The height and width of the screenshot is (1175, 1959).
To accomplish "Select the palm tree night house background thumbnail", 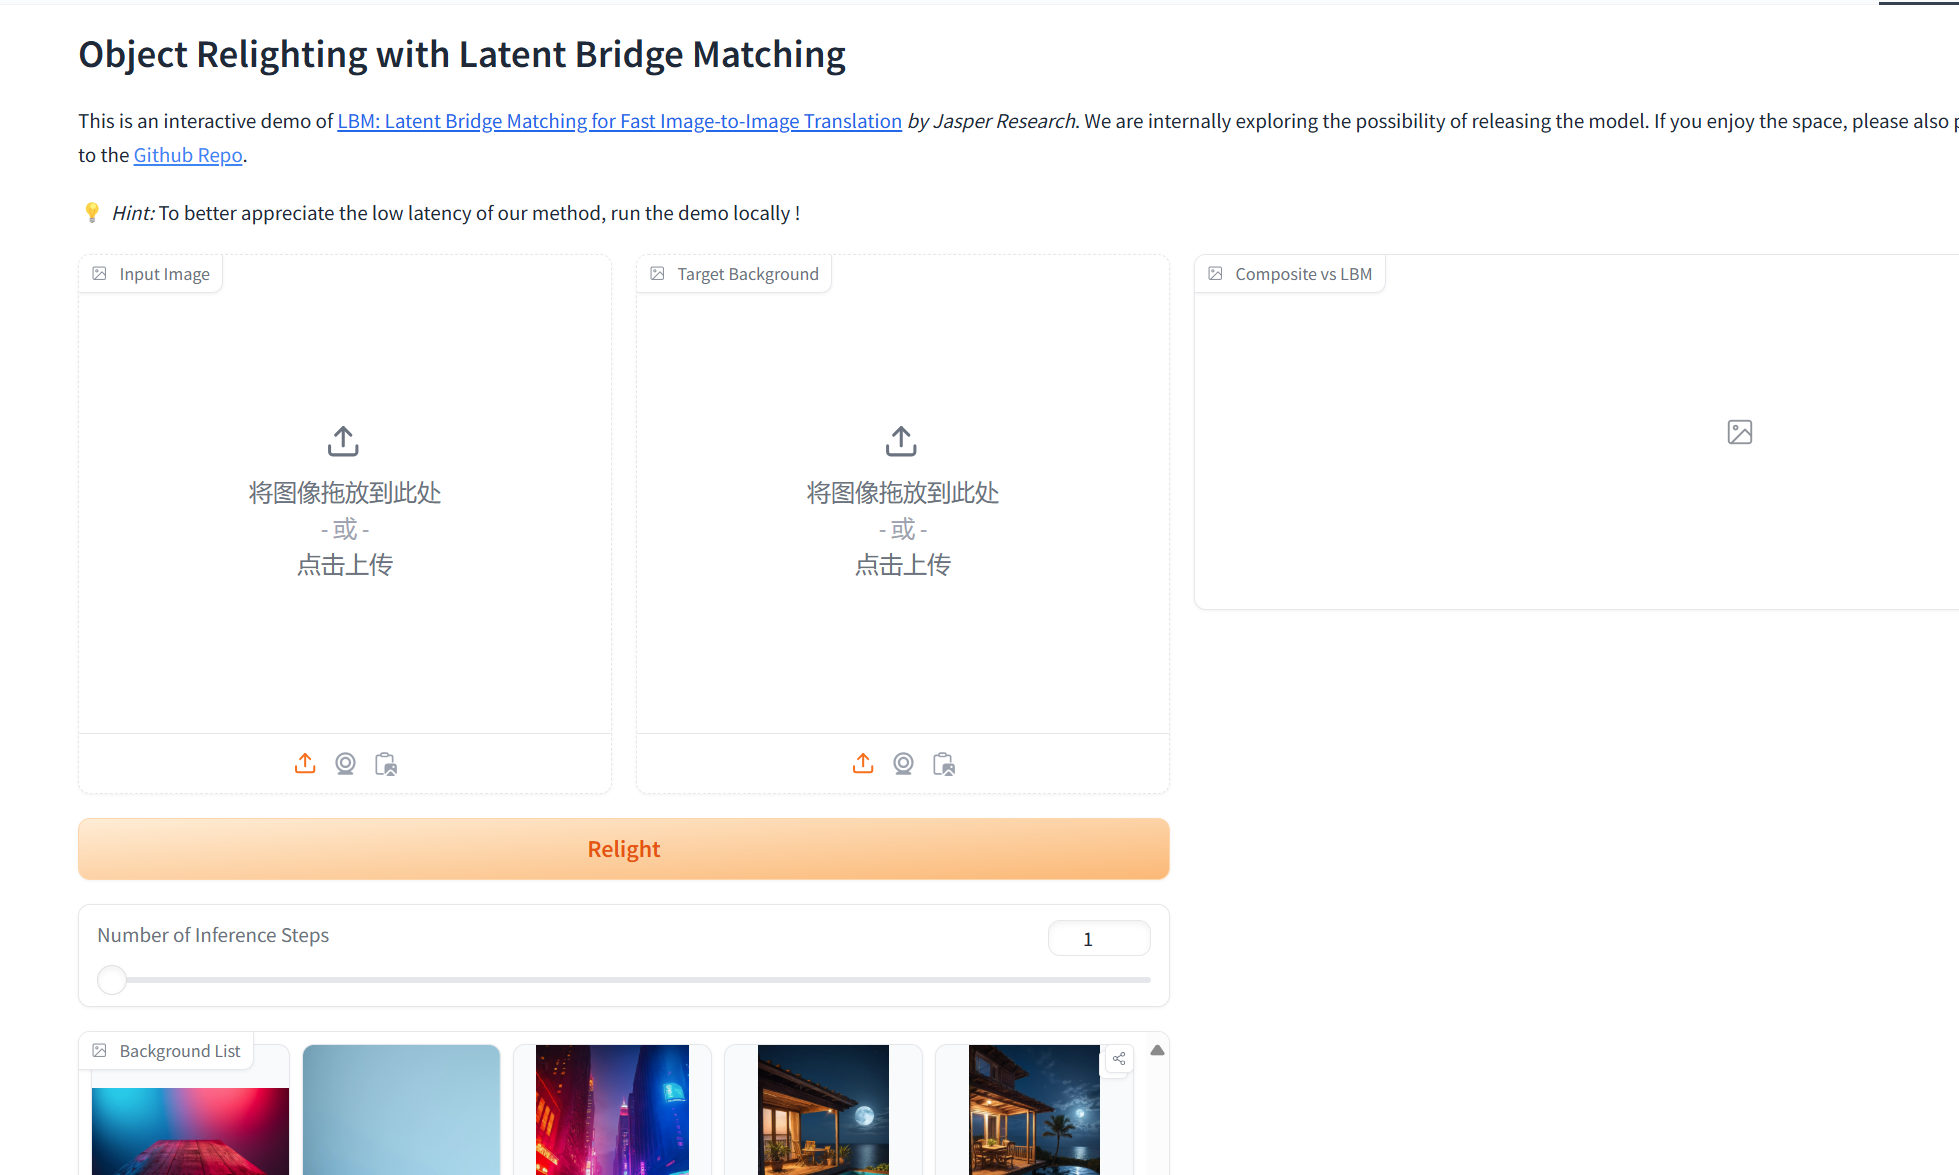I will pos(1034,1110).
